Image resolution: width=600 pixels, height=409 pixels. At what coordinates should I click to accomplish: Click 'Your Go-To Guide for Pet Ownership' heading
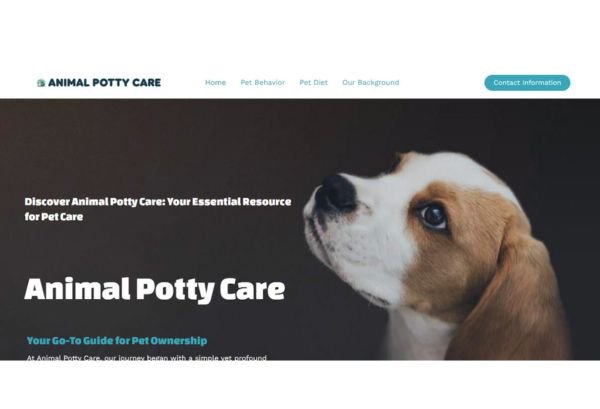pos(117,341)
